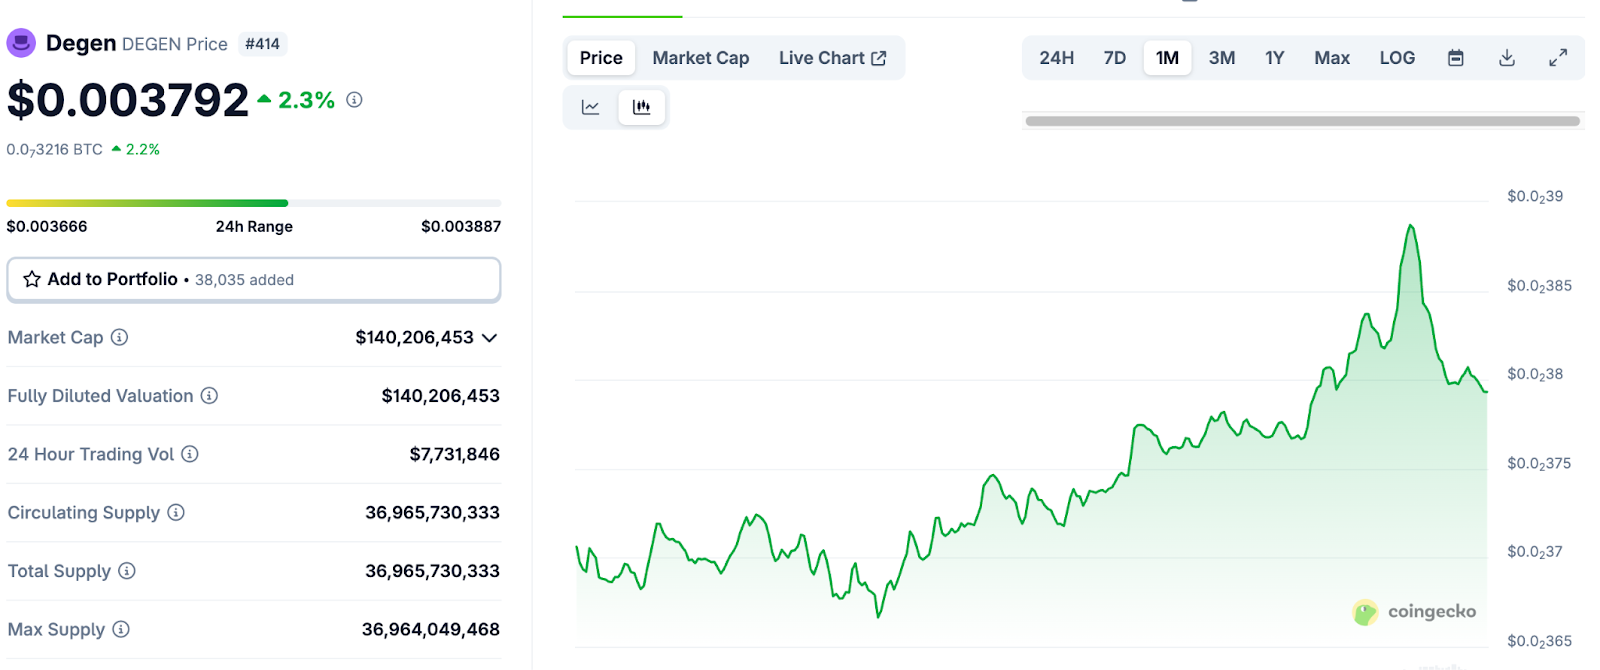Select the 1M time range
Image resolution: width=1600 pixels, height=670 pixels.
click(1167, 58)
